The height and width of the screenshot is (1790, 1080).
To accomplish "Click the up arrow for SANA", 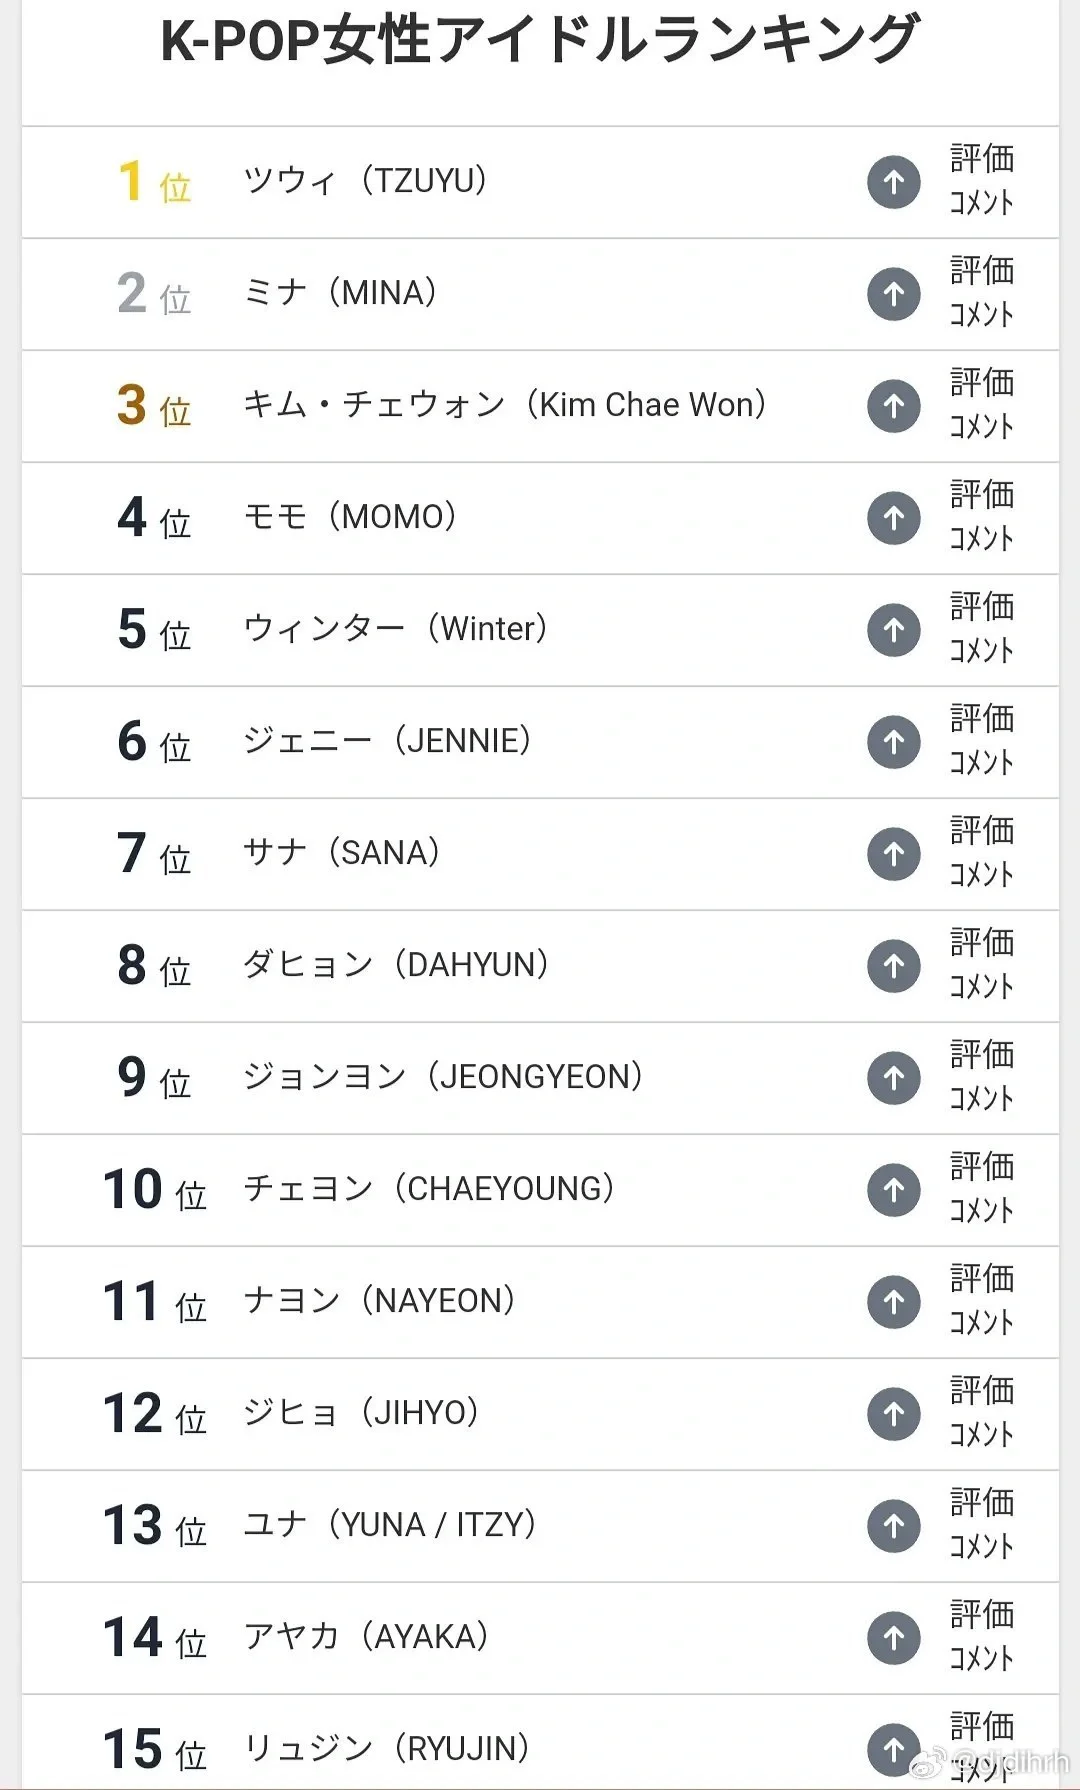I will click(894, 854).
